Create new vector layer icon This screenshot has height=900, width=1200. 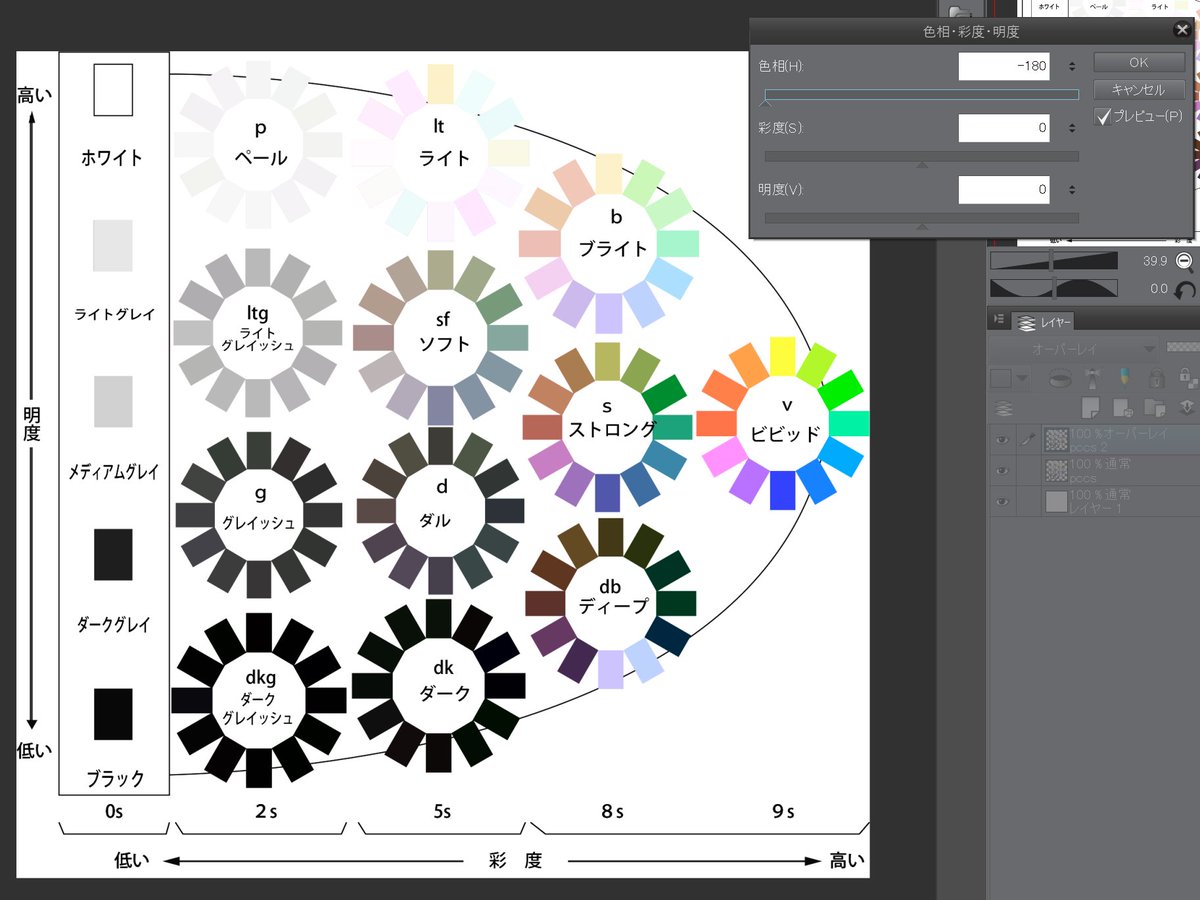pyautogui.click(x=1123, y=407)
